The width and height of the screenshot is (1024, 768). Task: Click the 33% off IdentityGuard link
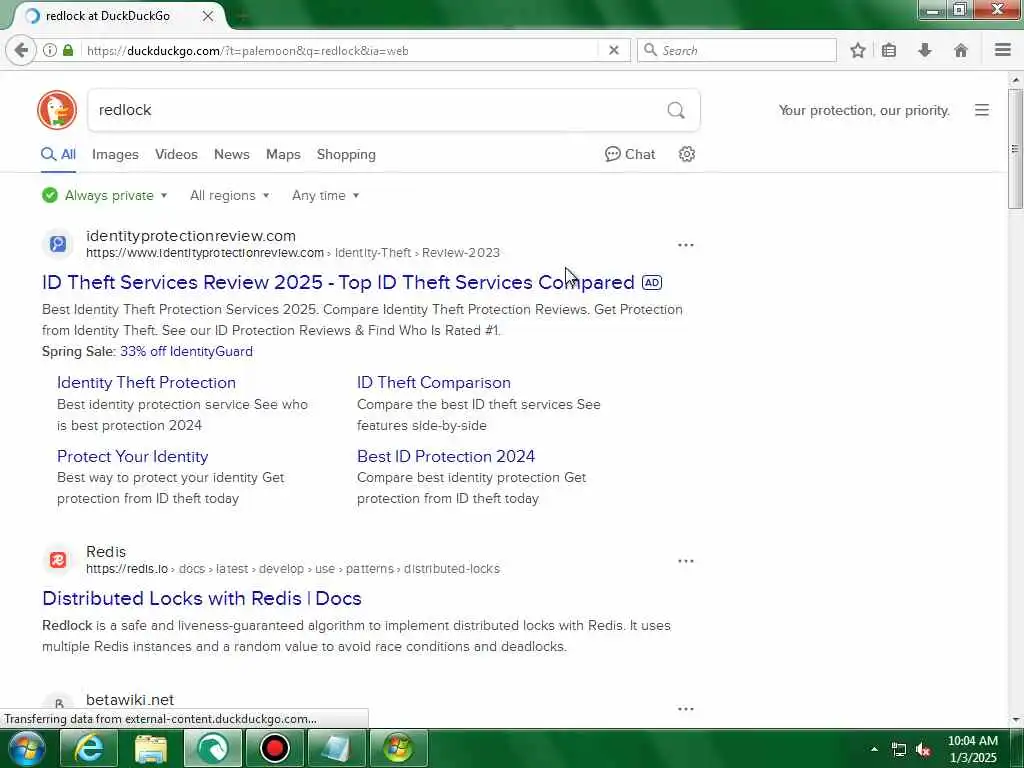pos(186,351)
